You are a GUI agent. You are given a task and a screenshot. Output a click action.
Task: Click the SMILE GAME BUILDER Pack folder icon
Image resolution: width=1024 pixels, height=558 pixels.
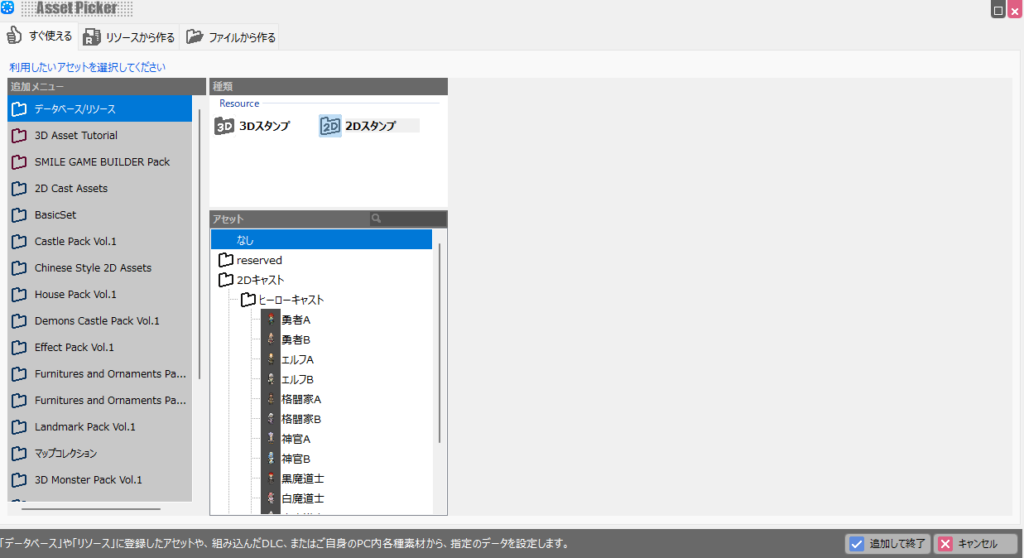point(18,162)
